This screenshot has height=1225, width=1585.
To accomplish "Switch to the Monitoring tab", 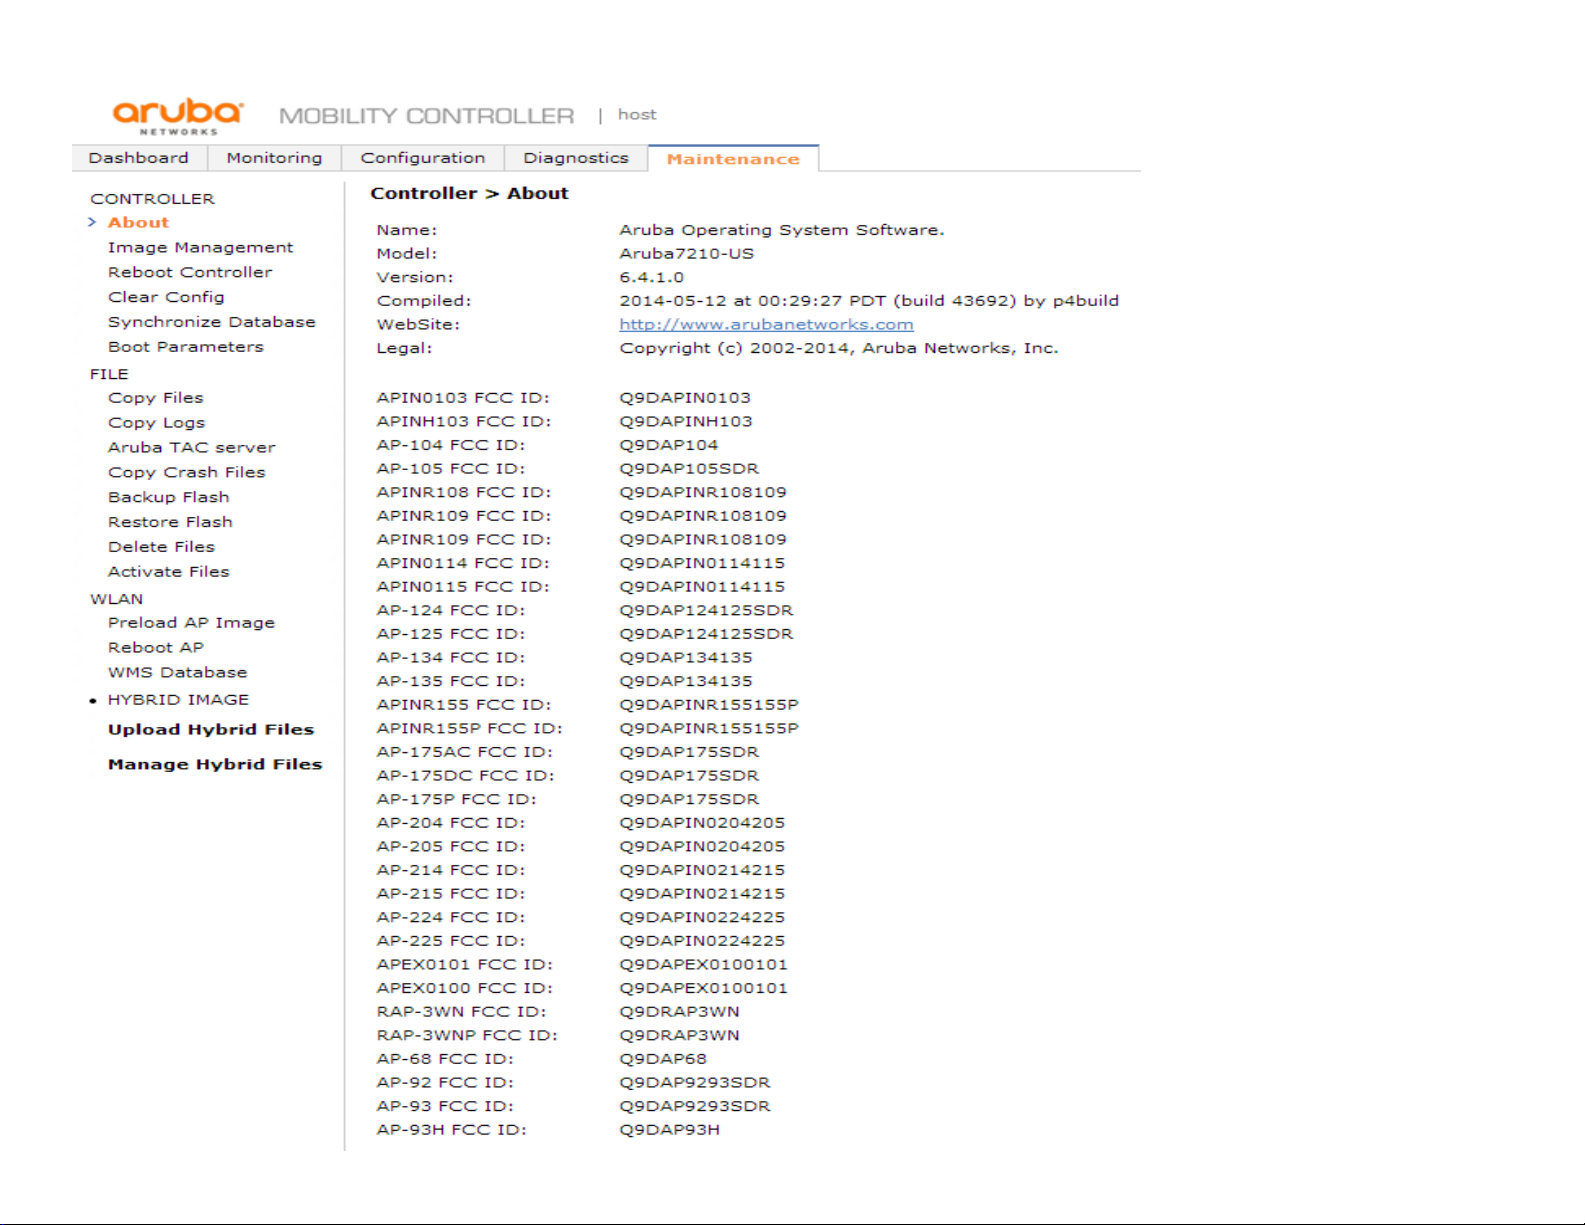I will tap(274, 158).
